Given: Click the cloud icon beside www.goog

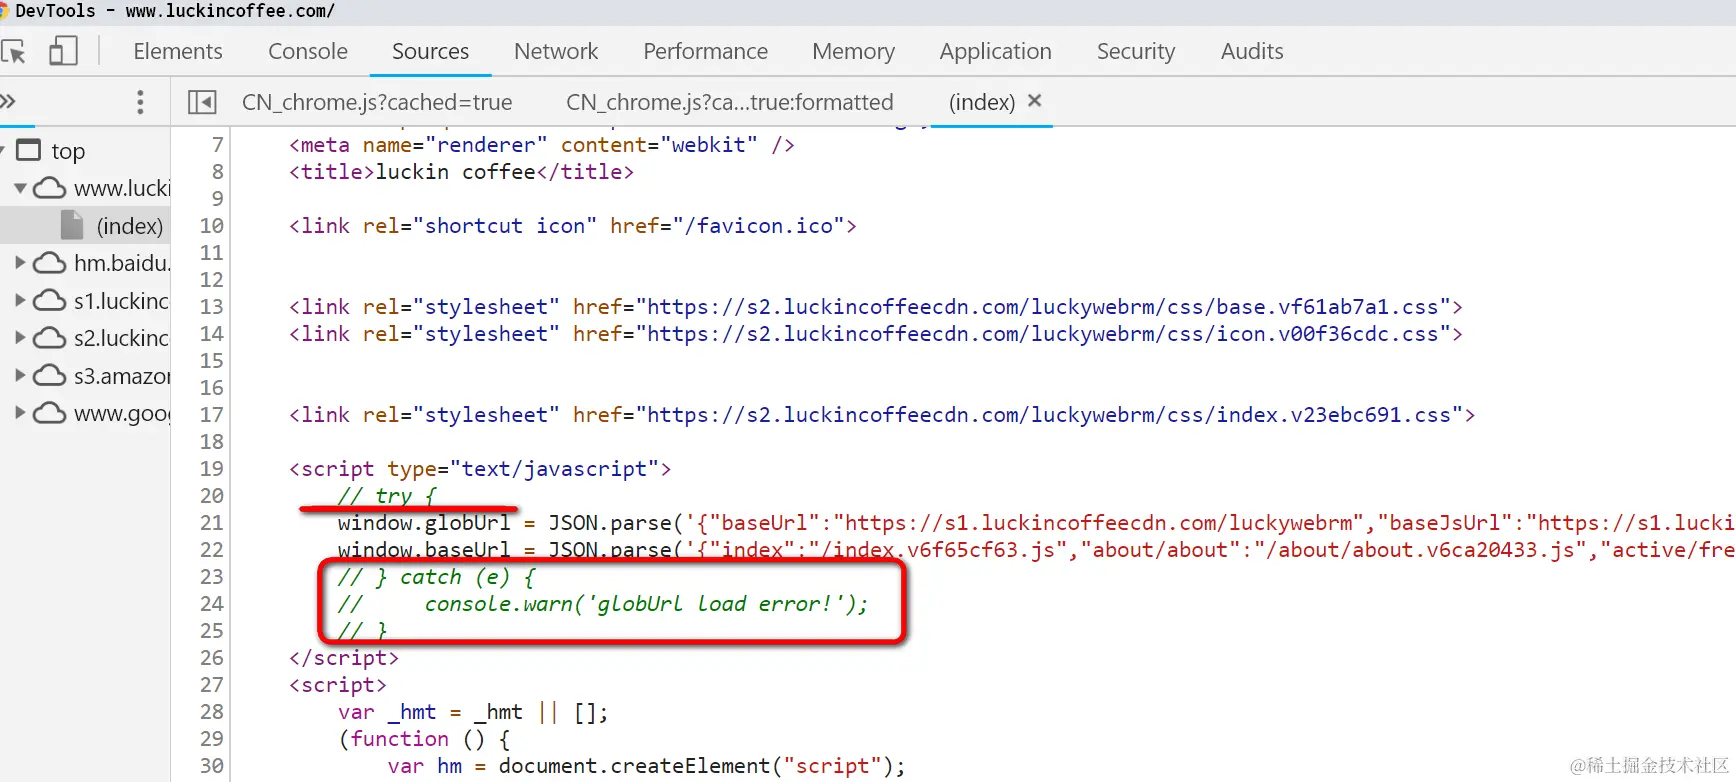Looking at the screenshot, I should click(50, 413).
